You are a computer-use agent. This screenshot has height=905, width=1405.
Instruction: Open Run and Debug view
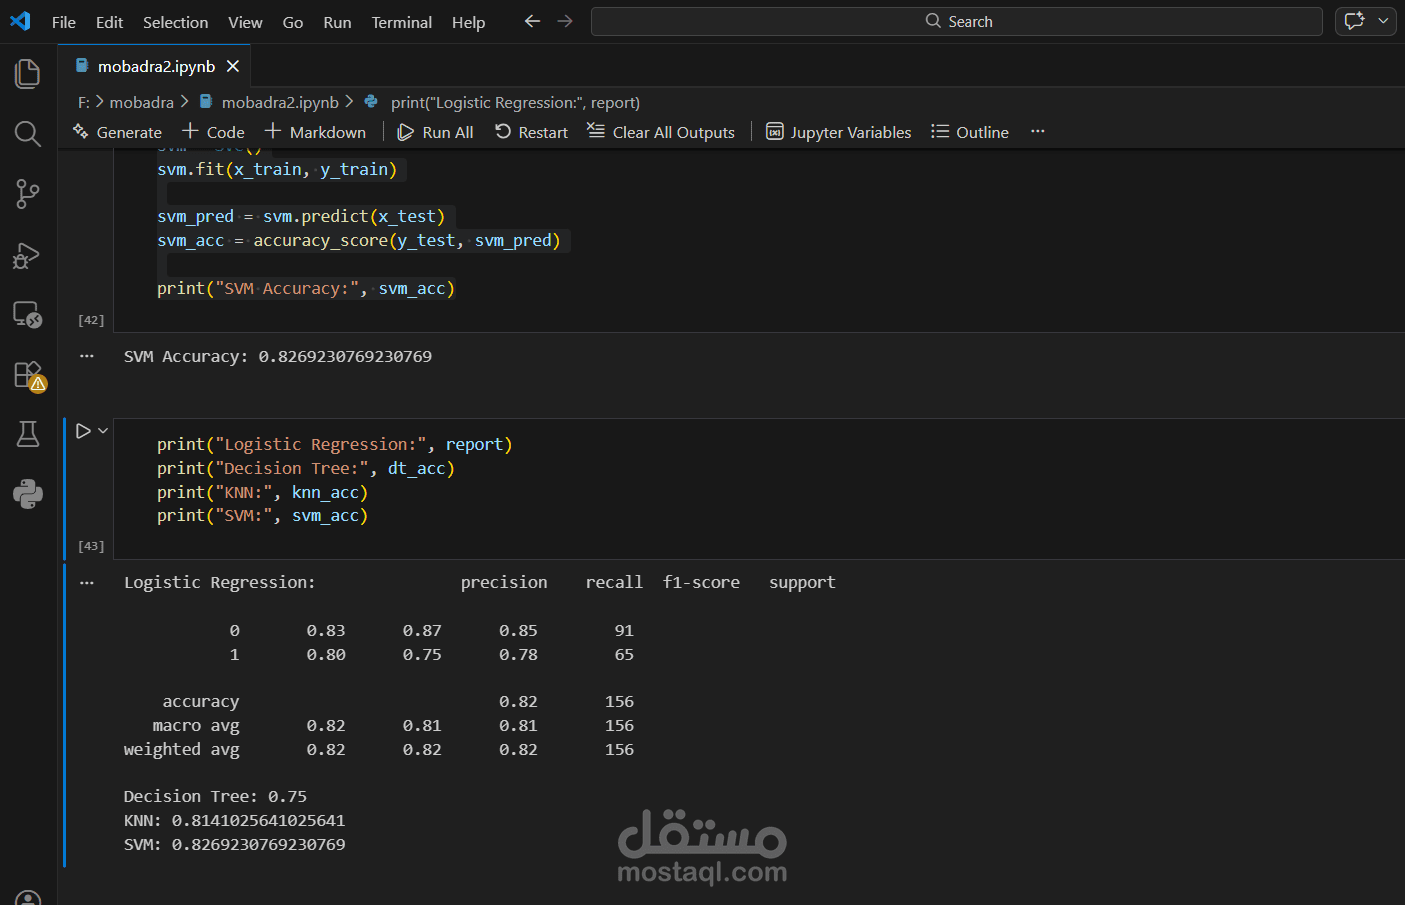click(x=28, y=255)
